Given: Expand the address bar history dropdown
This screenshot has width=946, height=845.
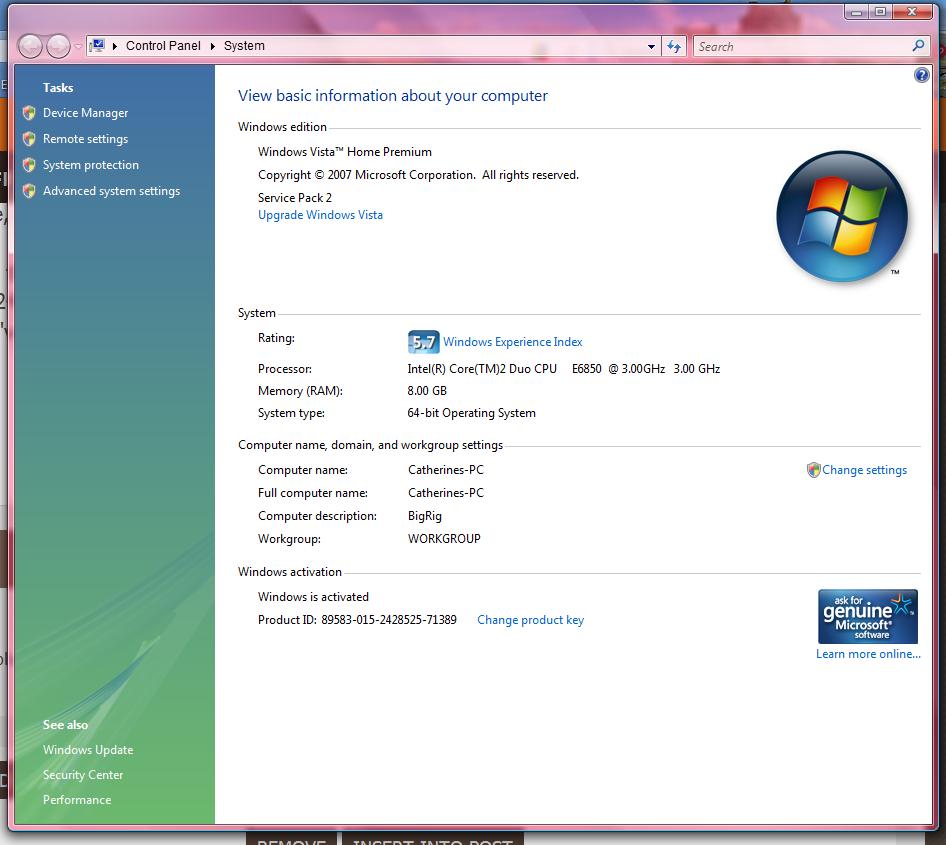Looking at the screenshot, I should (x=651, y=46).
